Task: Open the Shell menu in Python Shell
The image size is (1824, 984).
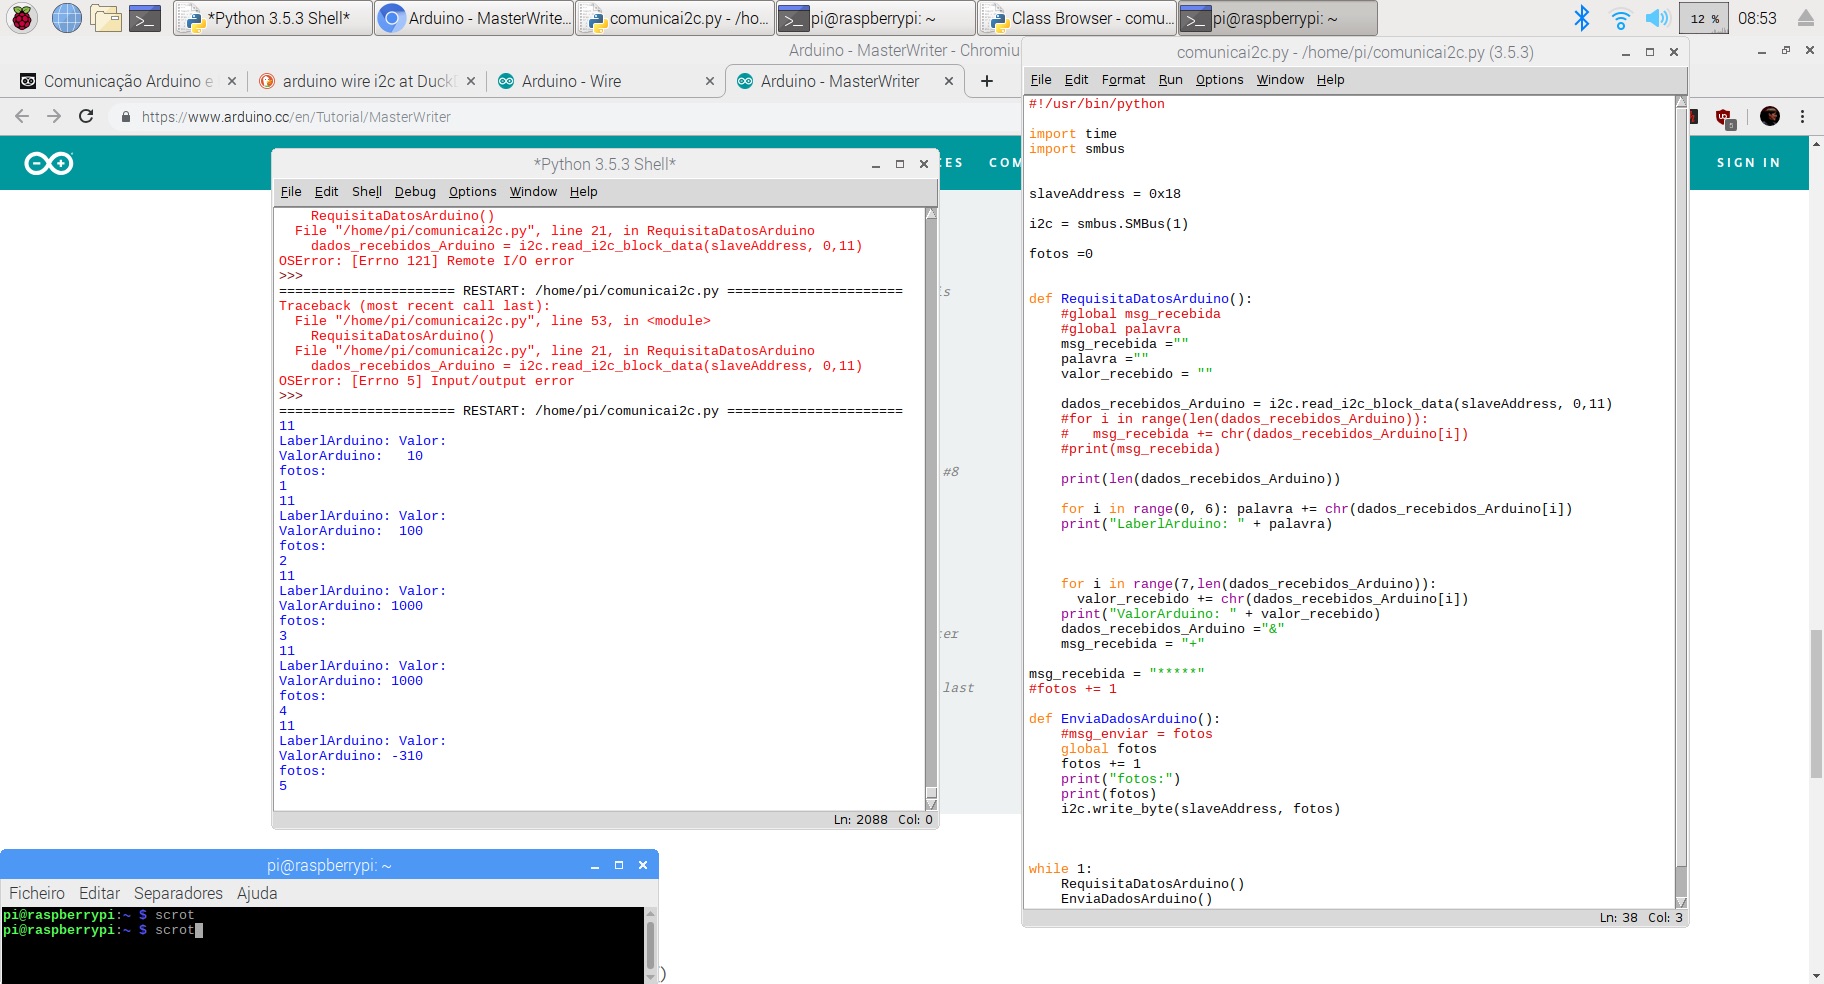Action: [x=367, y=191]
